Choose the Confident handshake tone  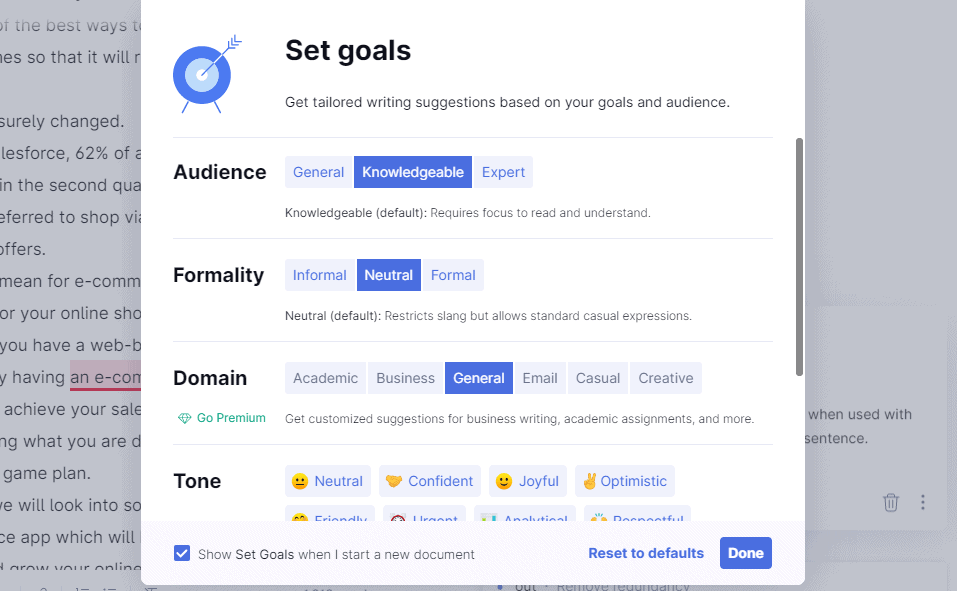(430, 481)
